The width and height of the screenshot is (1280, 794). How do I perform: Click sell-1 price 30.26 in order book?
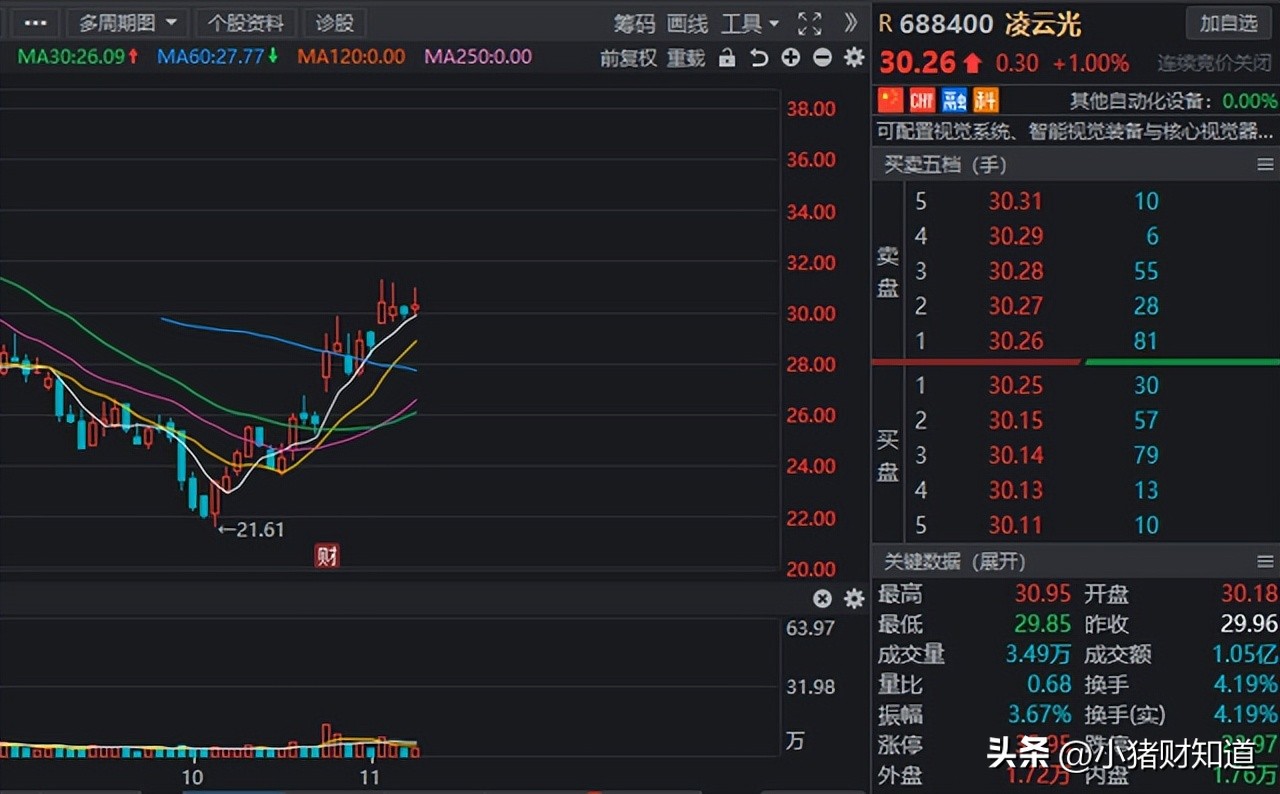(x=1016, y=341)
